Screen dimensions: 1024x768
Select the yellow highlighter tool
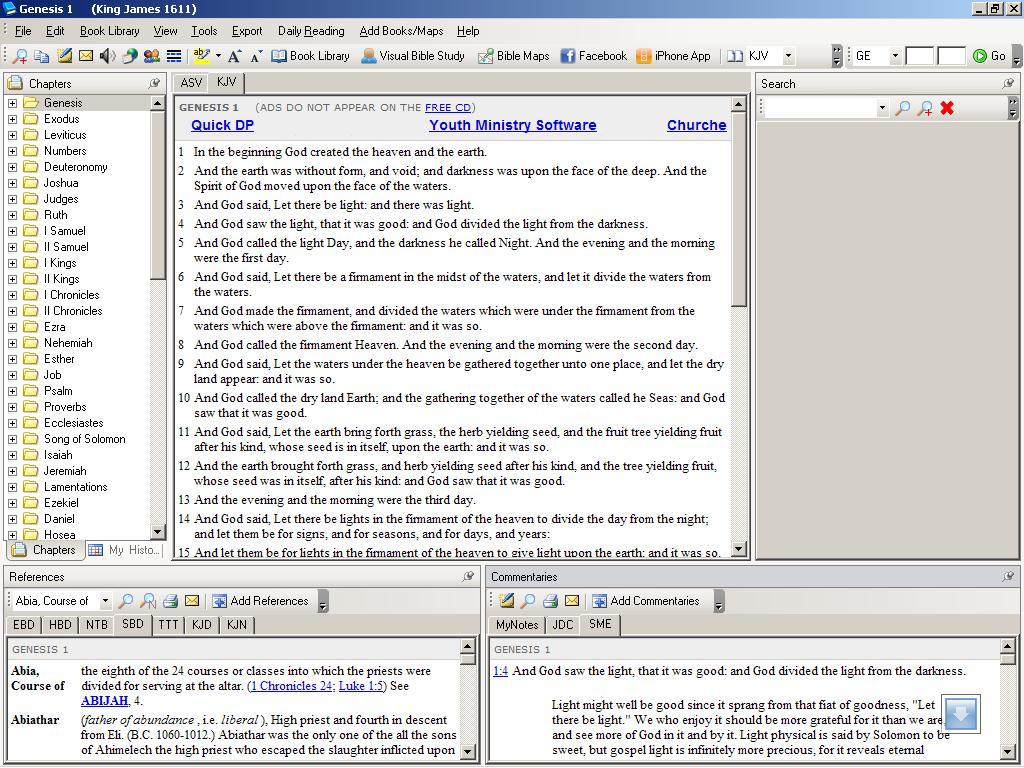202,56
